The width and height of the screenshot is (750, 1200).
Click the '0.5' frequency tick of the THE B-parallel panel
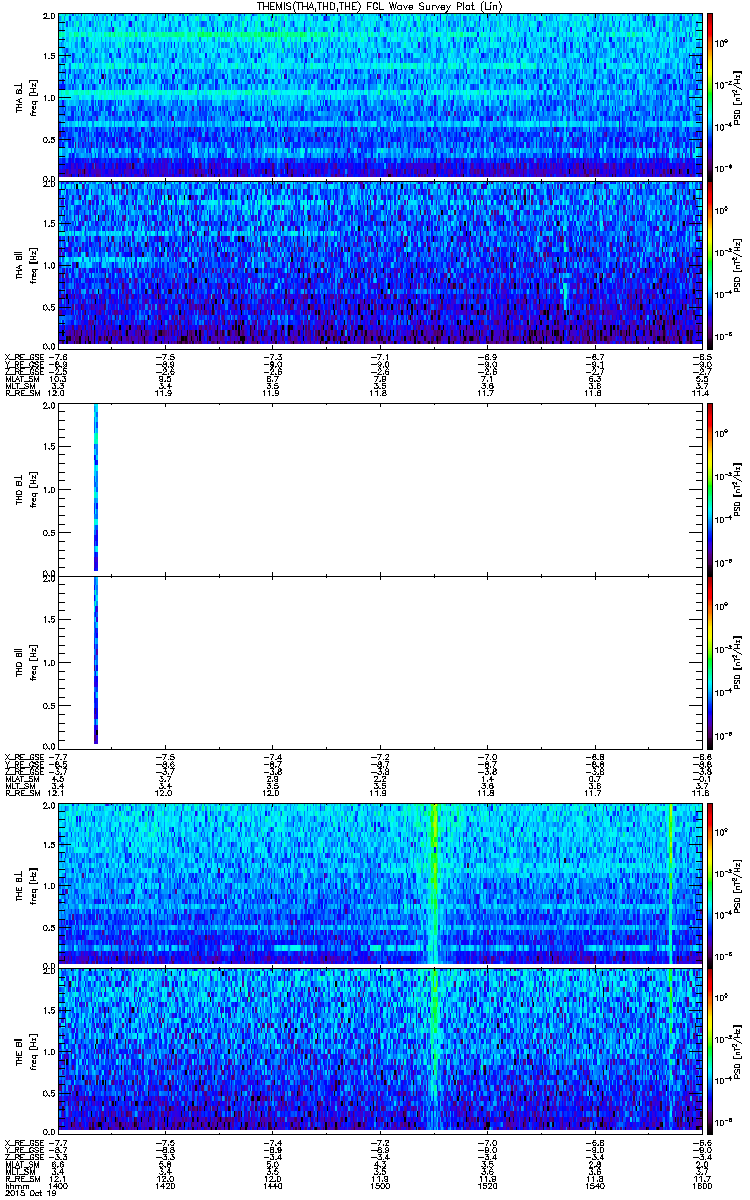pos(49,1090)
